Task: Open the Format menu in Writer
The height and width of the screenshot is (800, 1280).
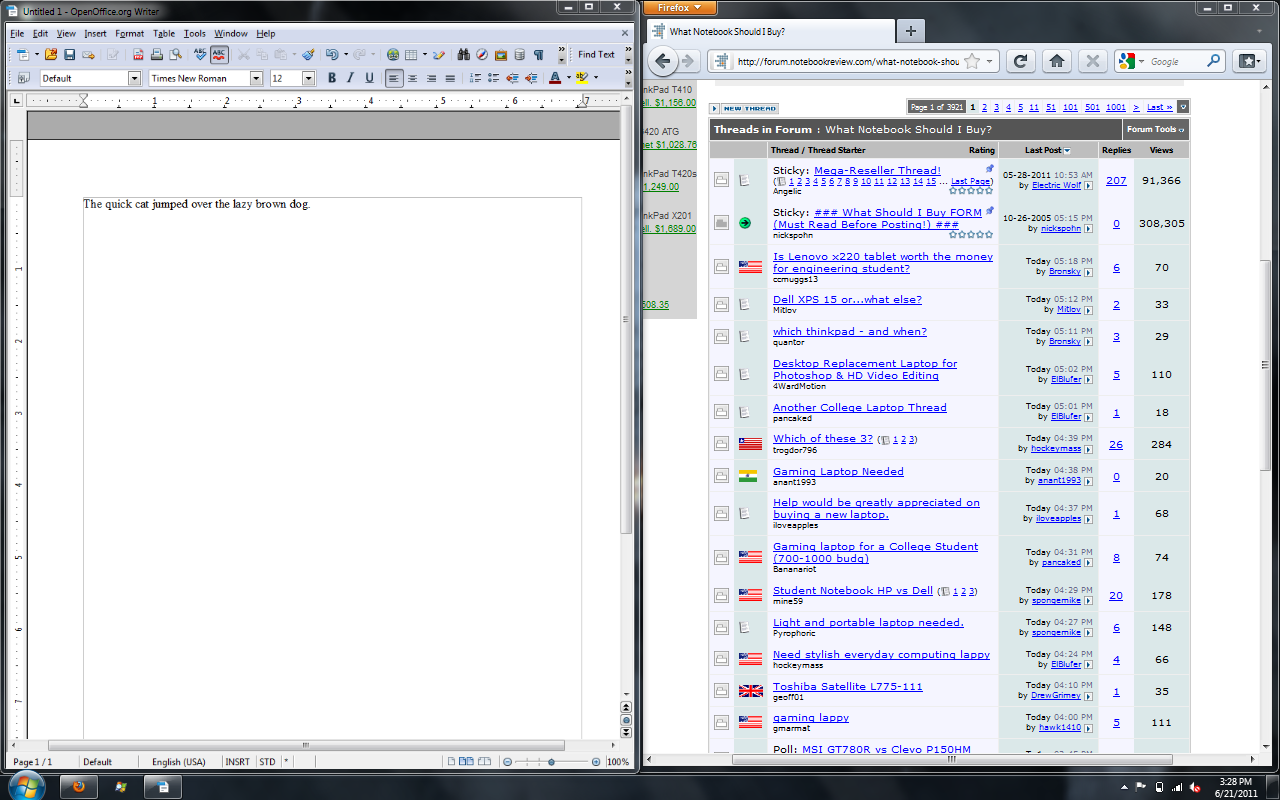Action: (130, 34)
